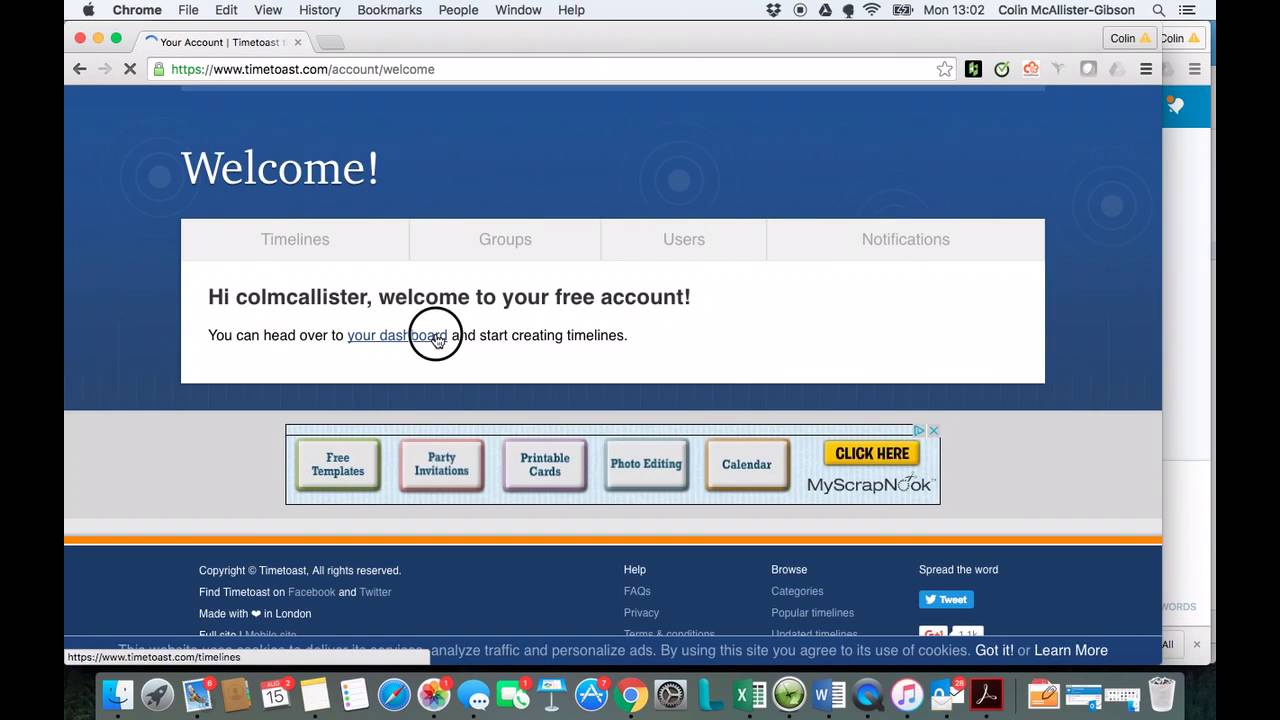The width and height of the screenshot is (1280, 720).
Task: Open the Wi-Fi status menu
Action: tap(871, 10)
